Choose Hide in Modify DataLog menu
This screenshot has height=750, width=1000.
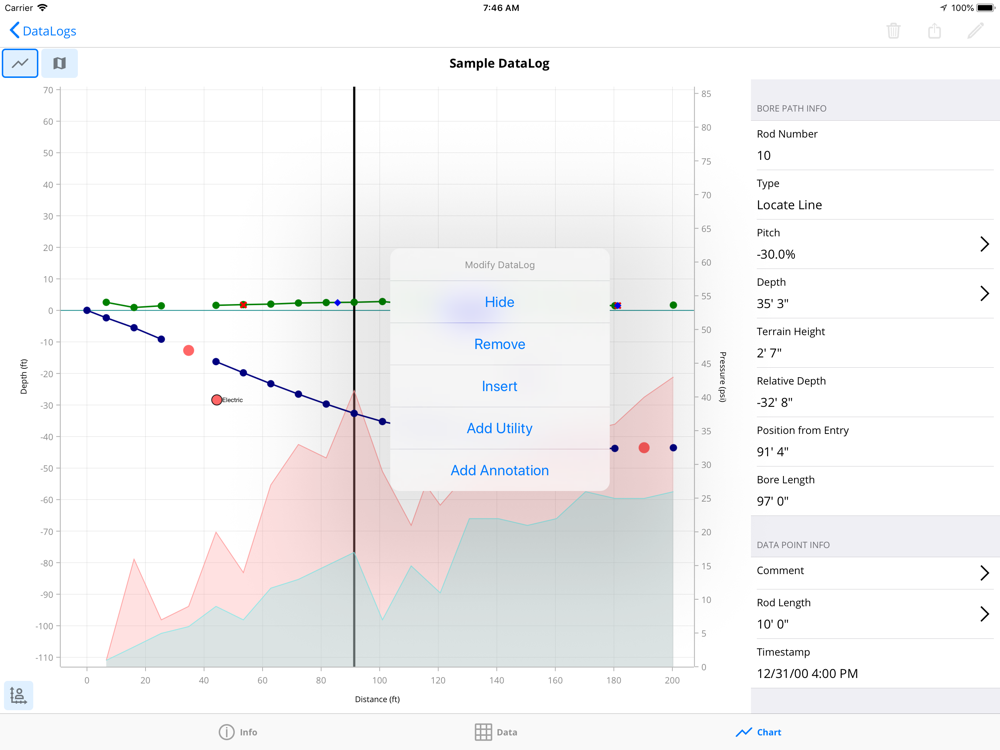click(499, 302)
